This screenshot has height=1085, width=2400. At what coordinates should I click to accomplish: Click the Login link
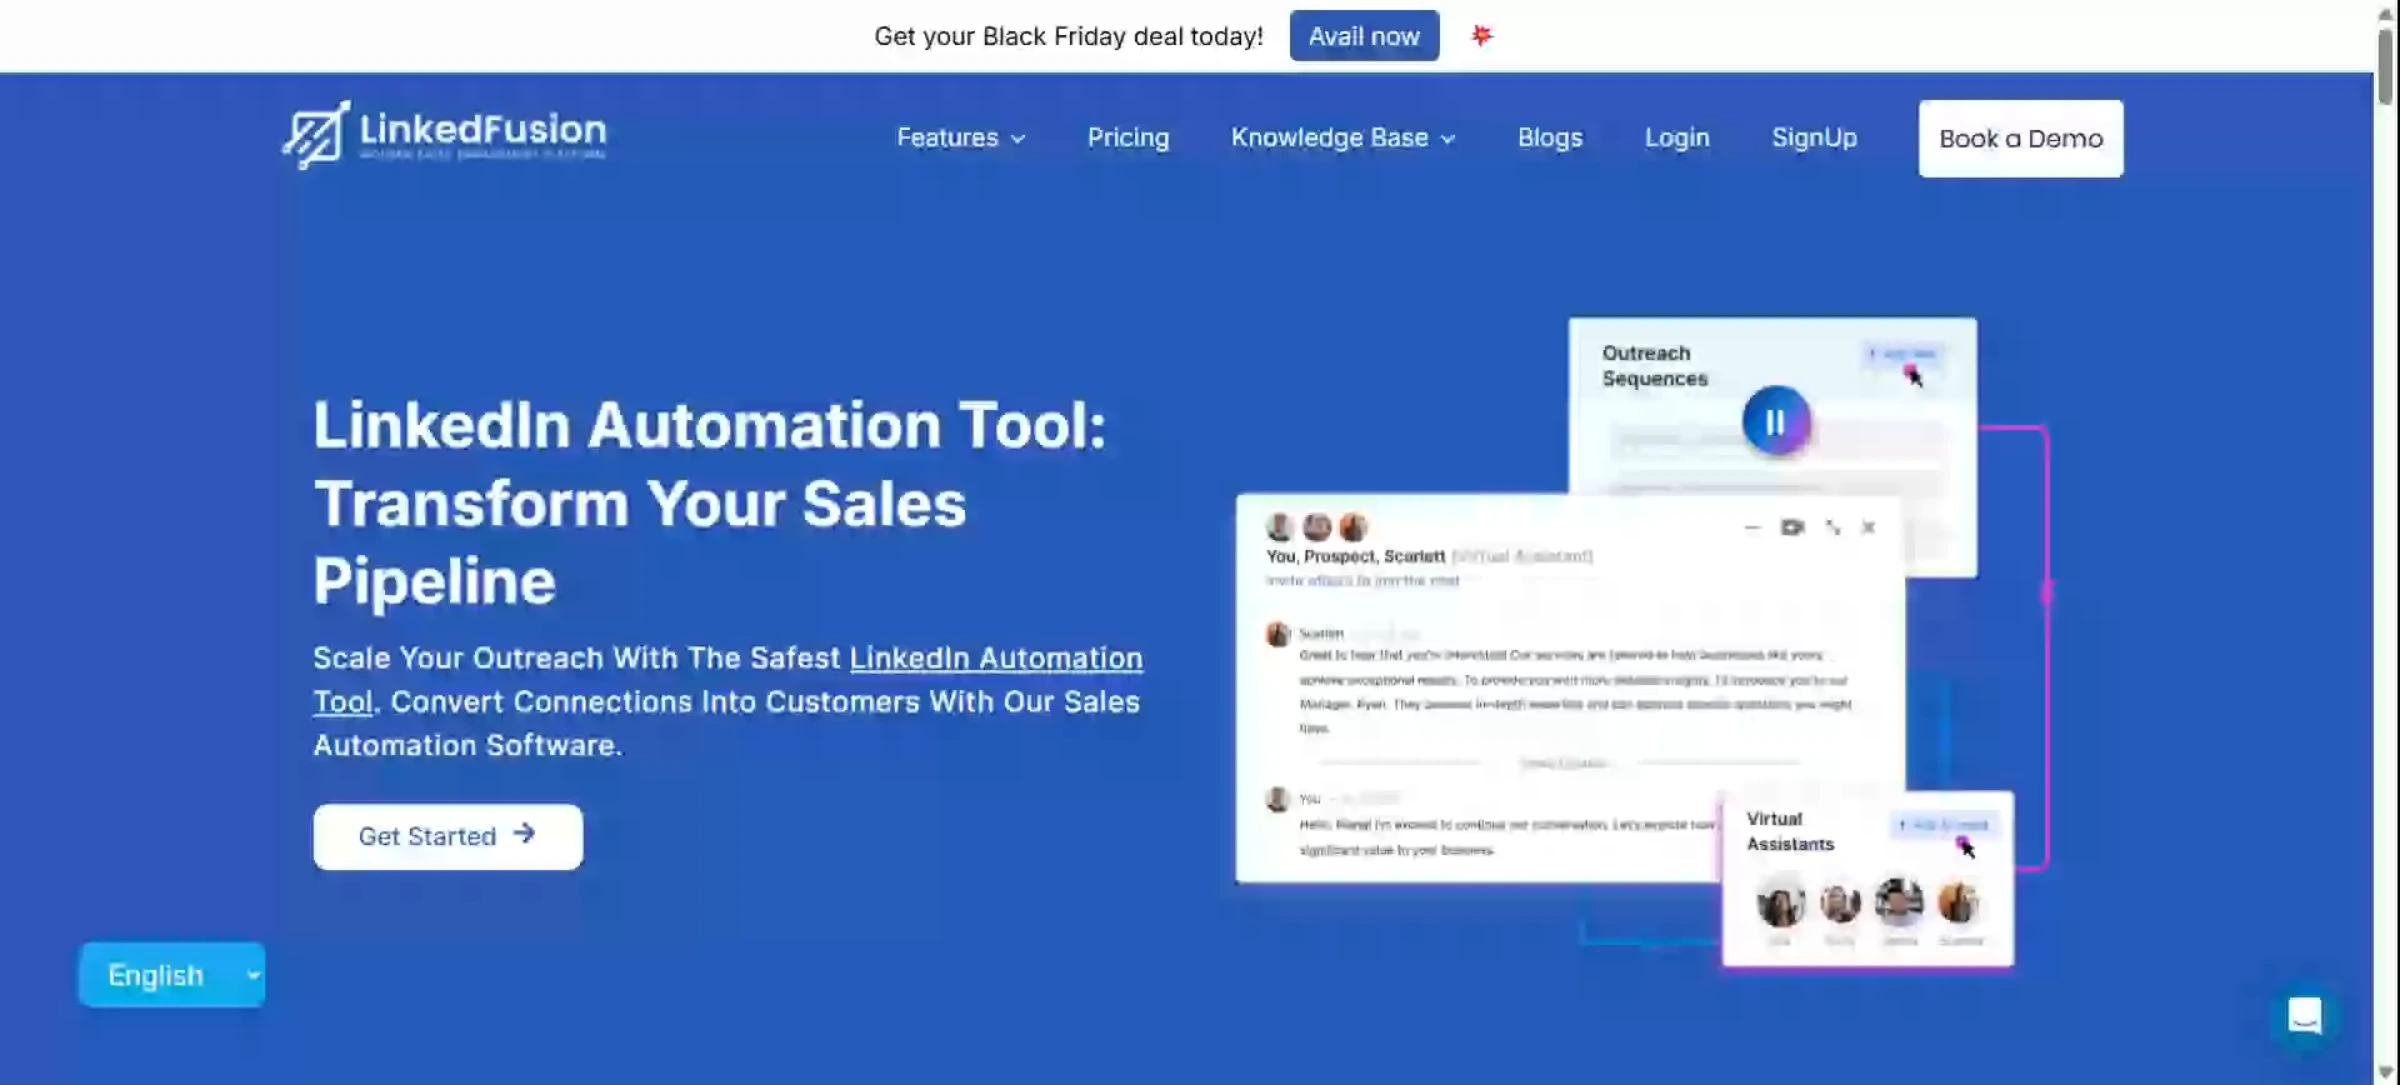[x=1677, y=138]
